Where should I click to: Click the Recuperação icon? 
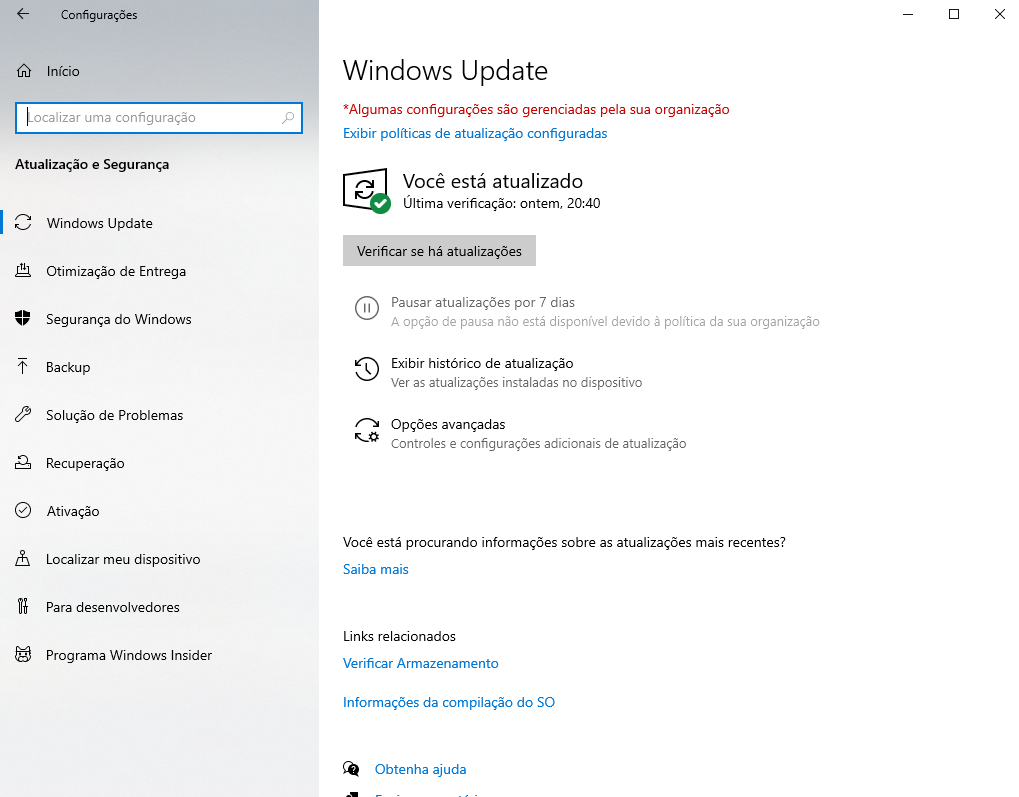(23, 463)
